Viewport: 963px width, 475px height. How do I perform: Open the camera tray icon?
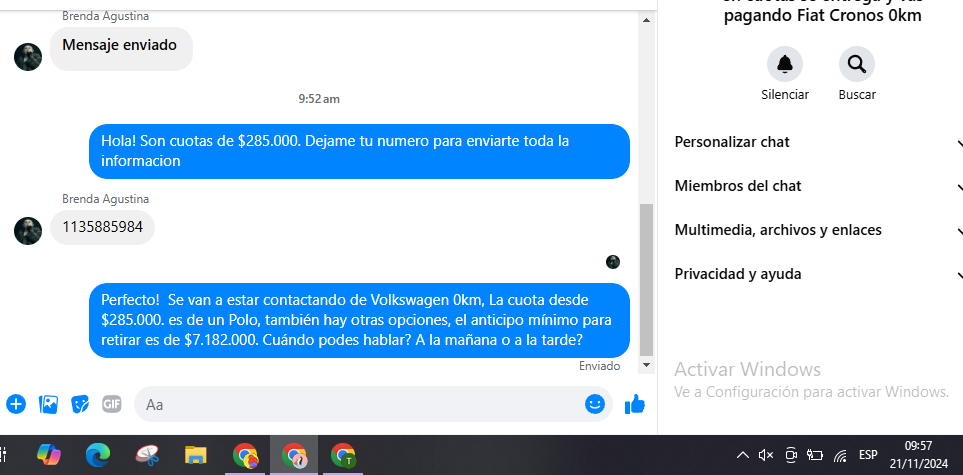[x=791, y=455]
